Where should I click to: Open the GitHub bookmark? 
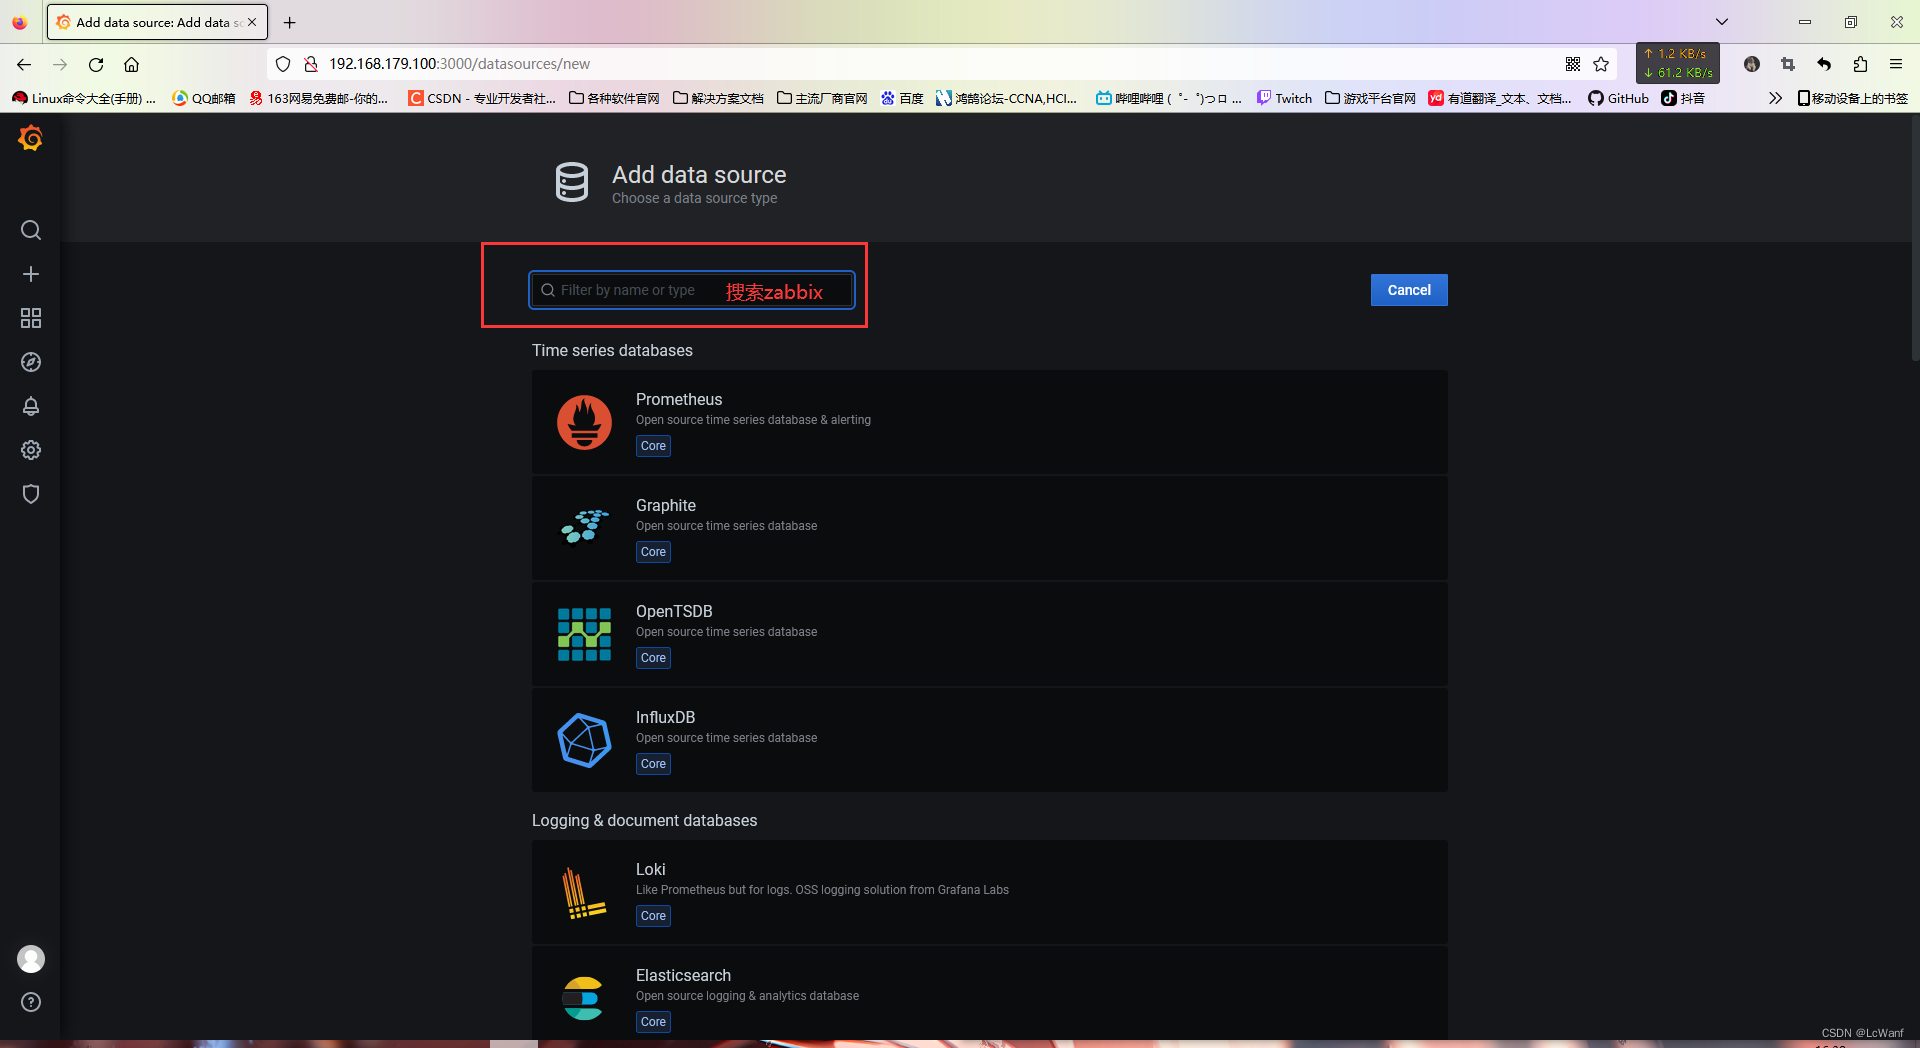[x=1619, y=98]
